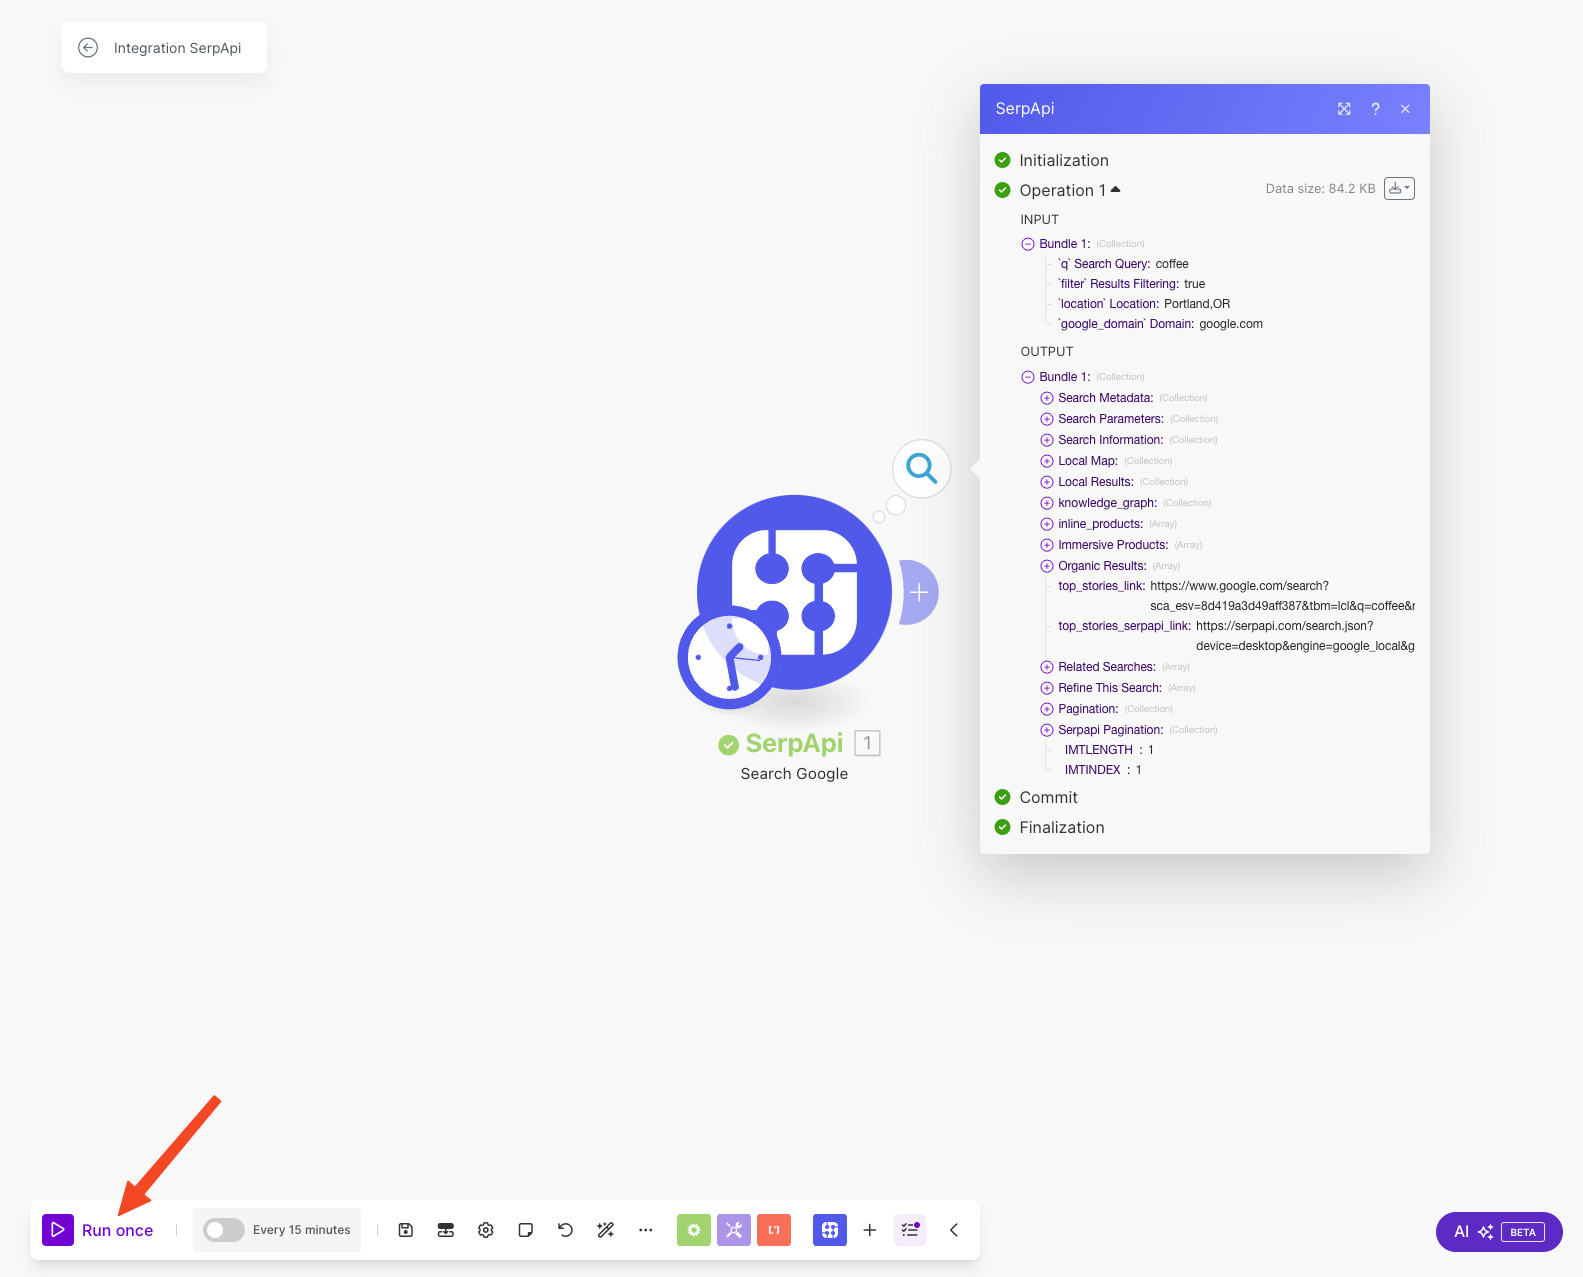Click the IMTLENGTH value row
Image resolution: width=1583 pixels, height=1277 pixels.
click(1109, 750)
